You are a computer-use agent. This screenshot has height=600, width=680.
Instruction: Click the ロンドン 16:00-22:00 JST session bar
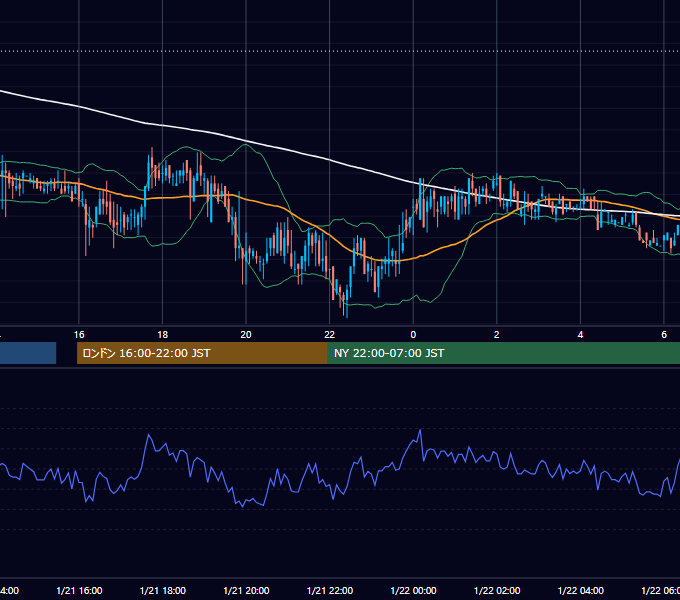(202, 353)
